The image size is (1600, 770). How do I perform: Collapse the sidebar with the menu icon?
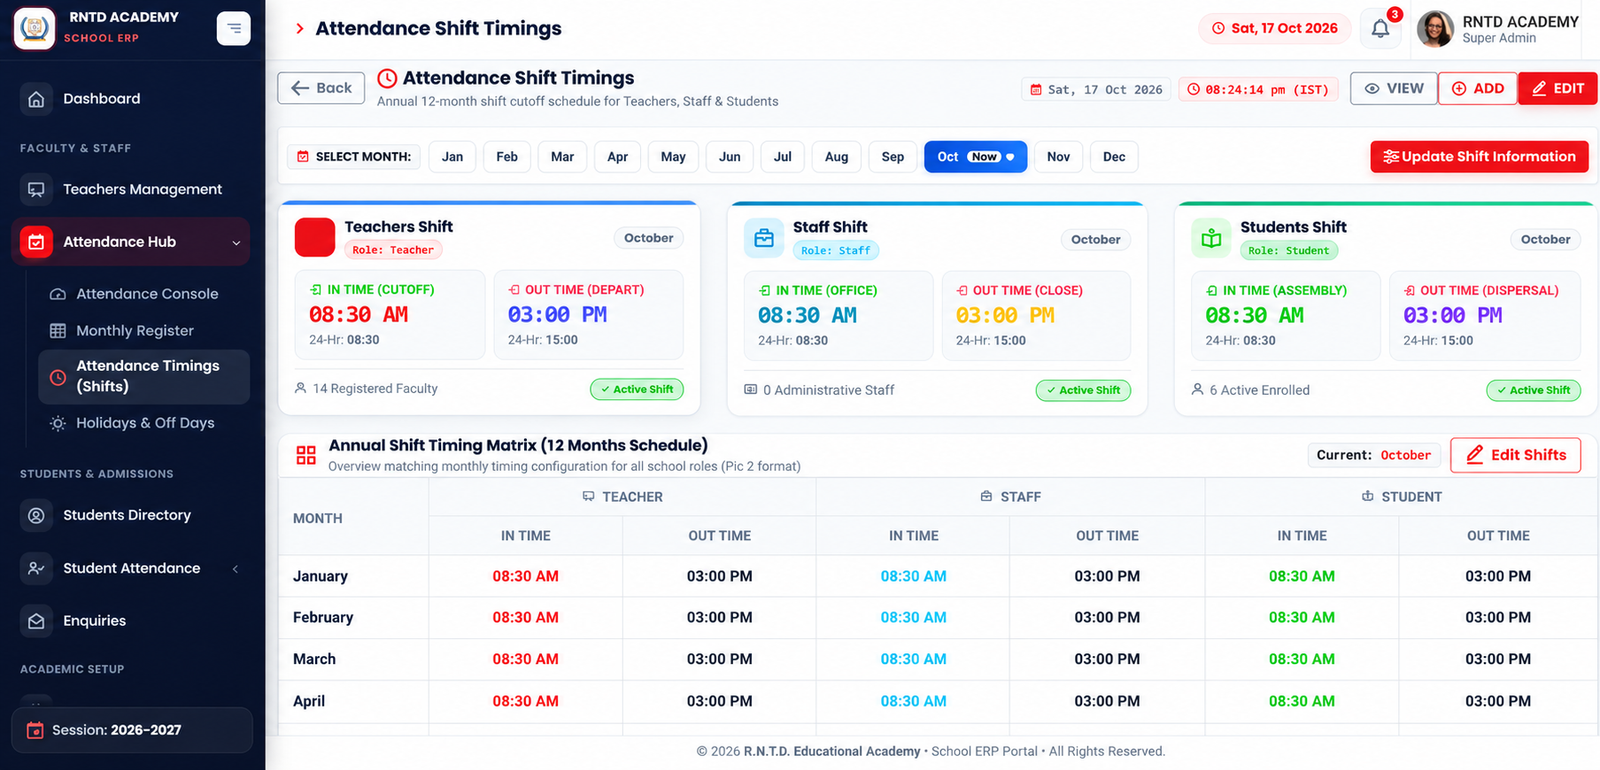pyautogui.click(x=233, y=28)
